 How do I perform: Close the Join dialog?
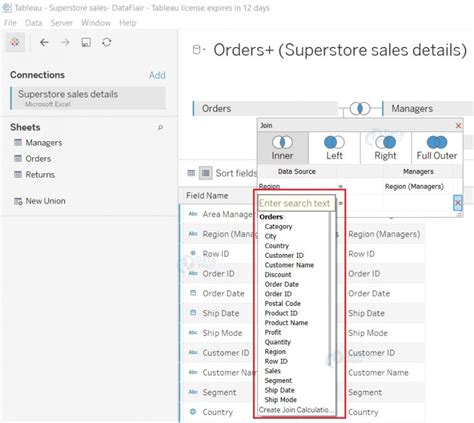(458, 125)
